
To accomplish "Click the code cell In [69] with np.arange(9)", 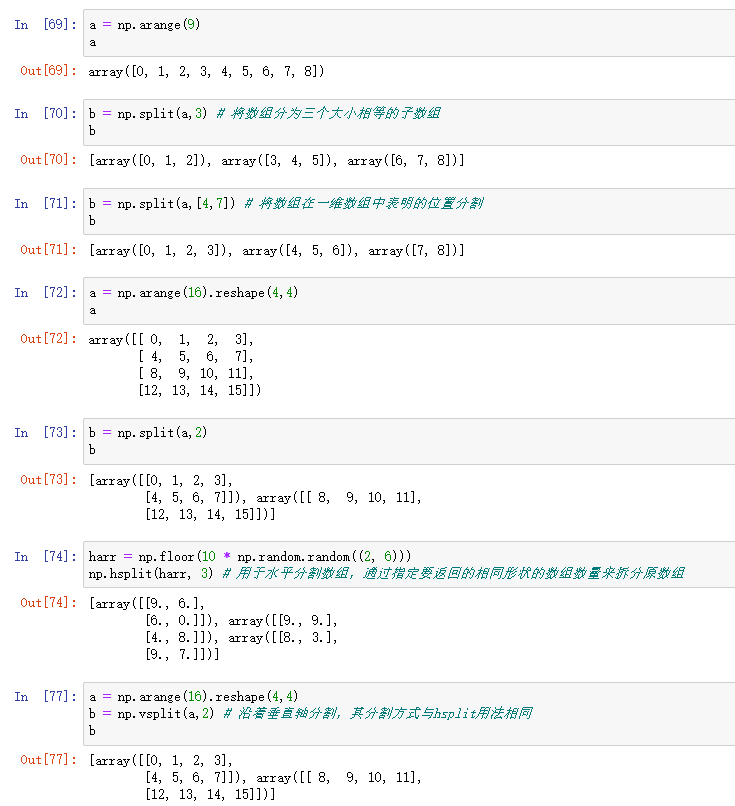I will click(409, 33).
